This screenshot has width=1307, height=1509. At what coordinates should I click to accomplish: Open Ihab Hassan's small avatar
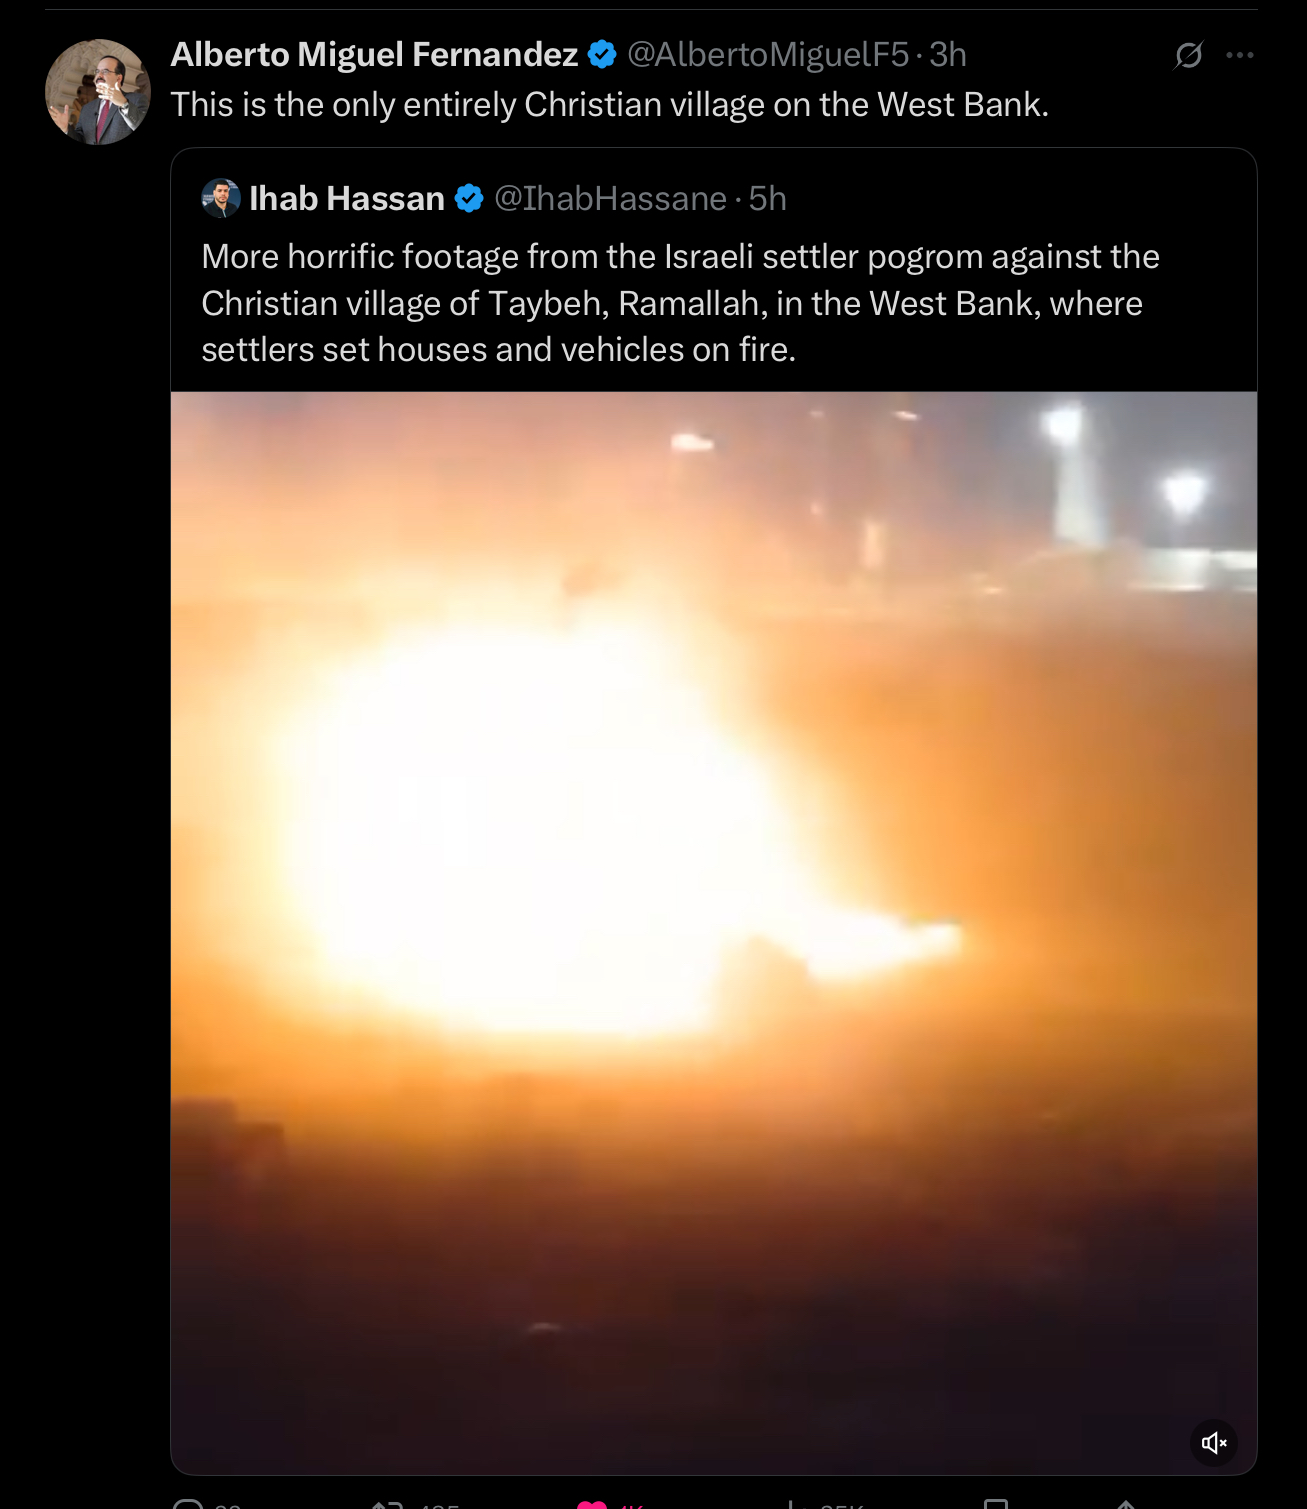click(x=221, y=198)
